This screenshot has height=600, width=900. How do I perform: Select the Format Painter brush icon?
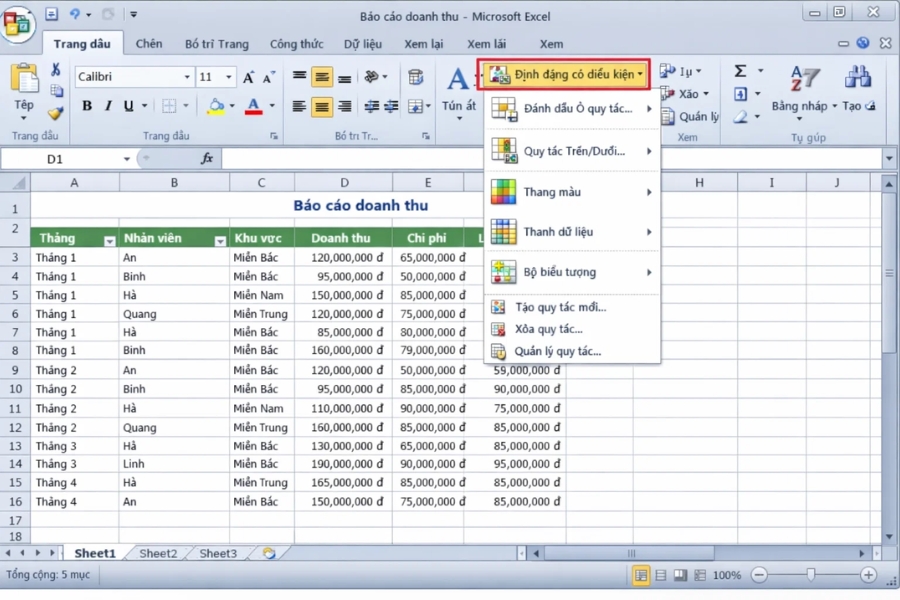(55, 112)
